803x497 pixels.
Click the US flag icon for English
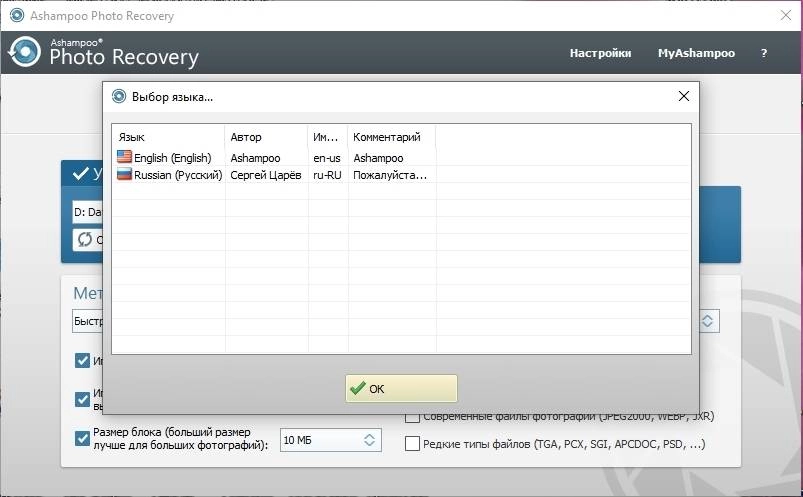click(x=124, y=157)
